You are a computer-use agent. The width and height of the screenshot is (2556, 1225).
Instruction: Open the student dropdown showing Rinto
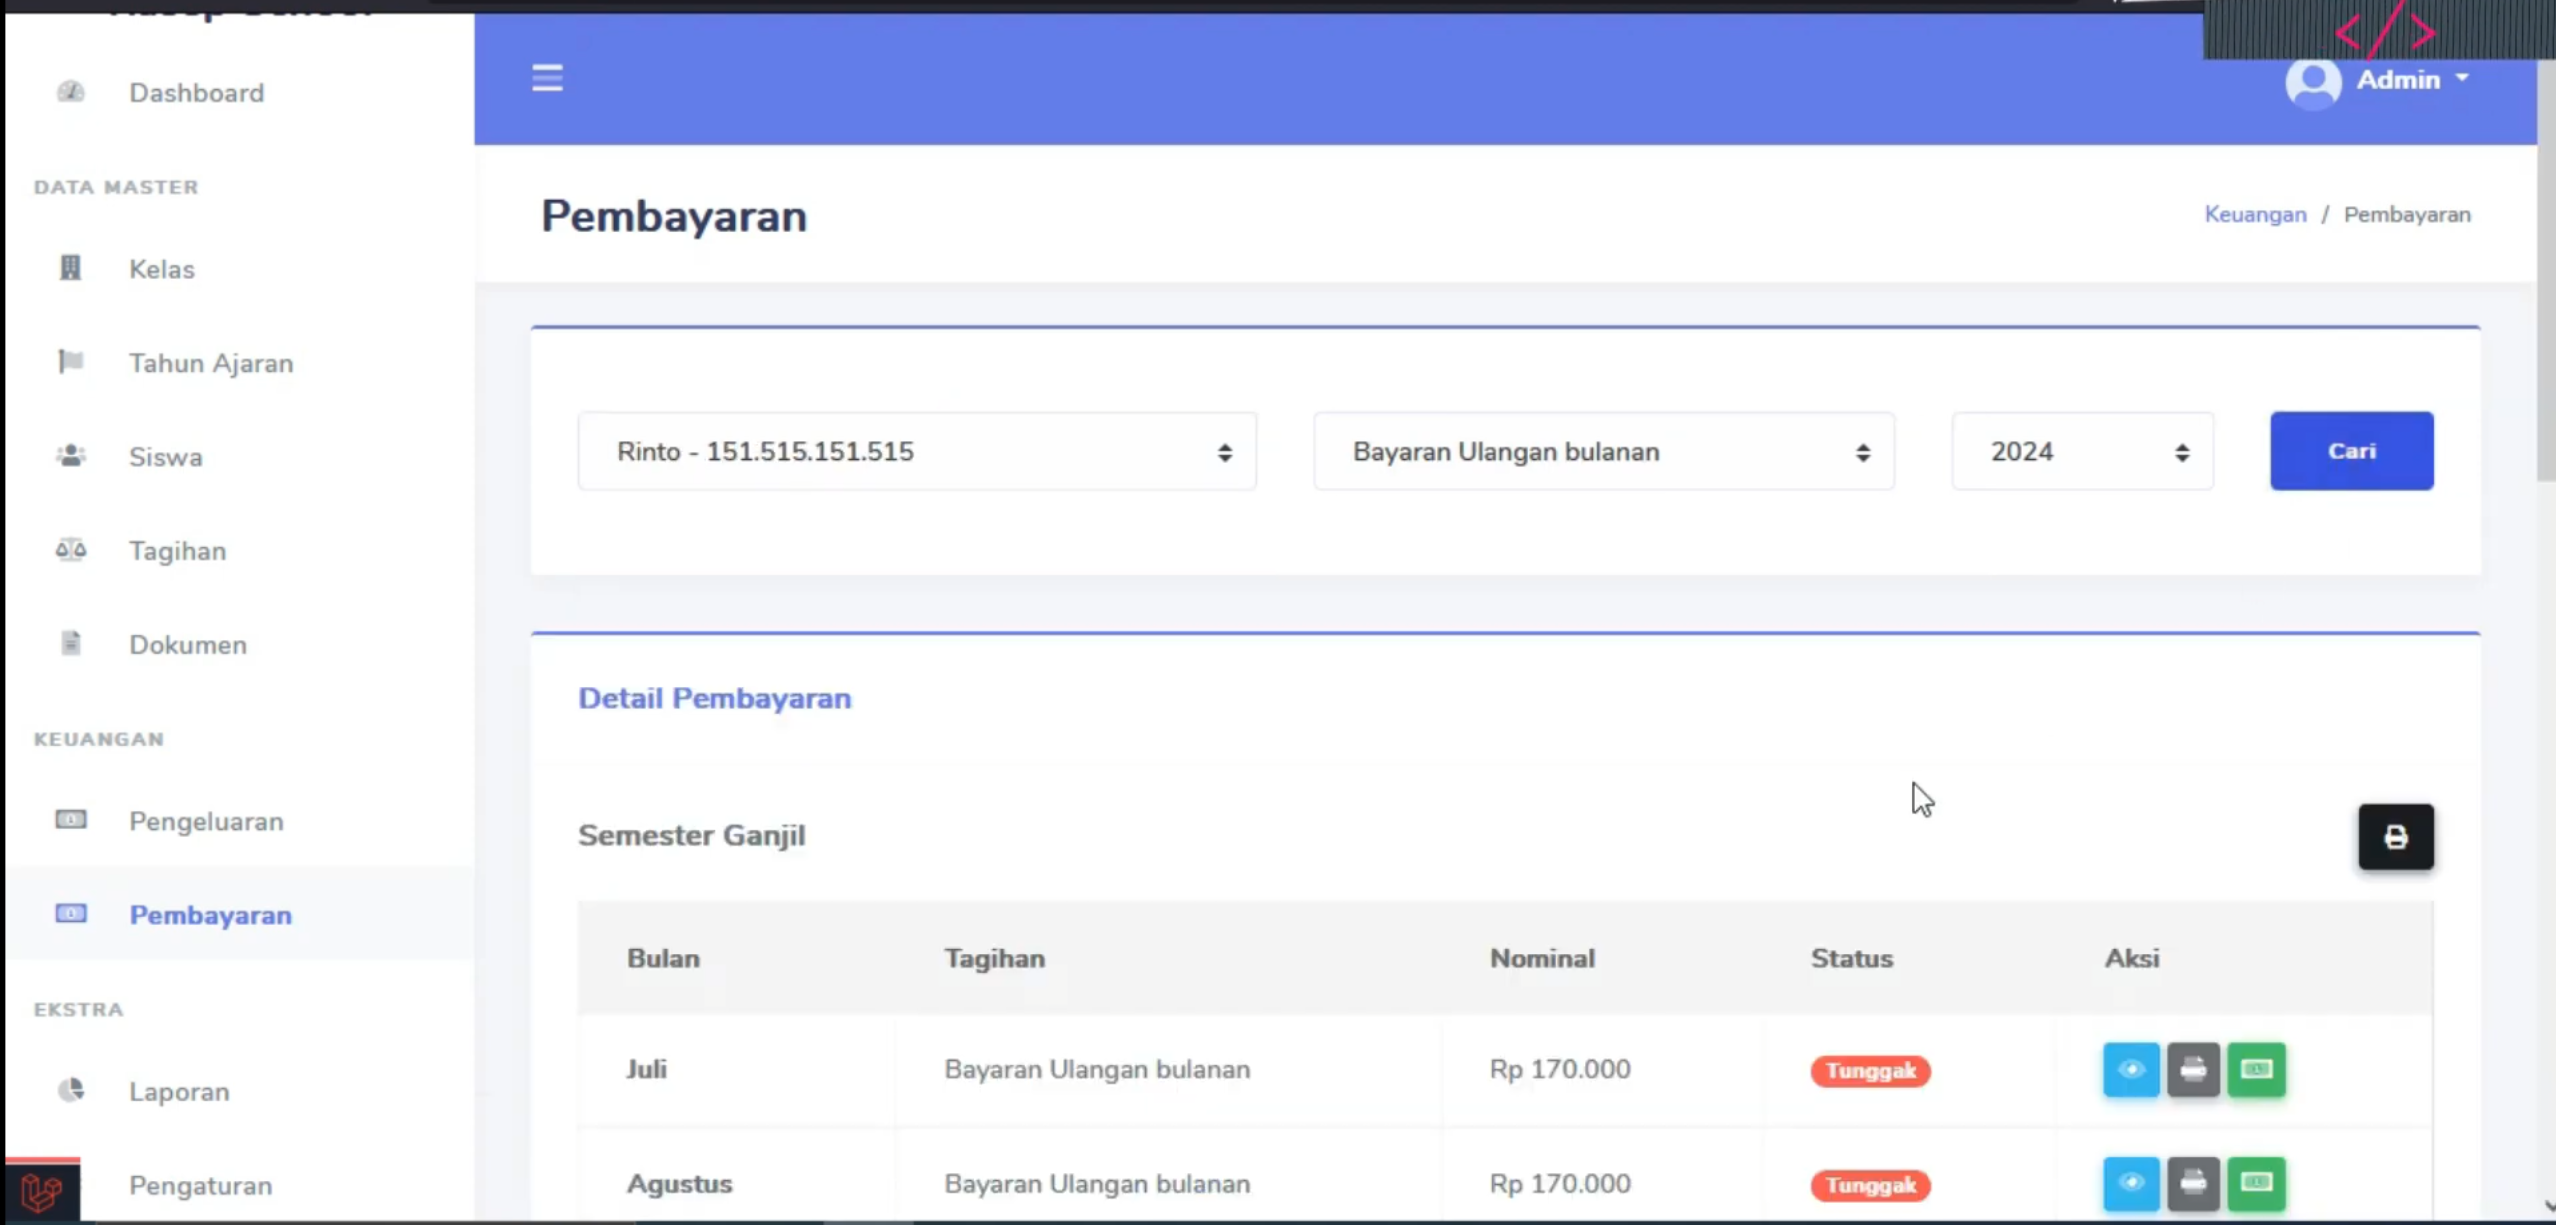tap(917, 451)
